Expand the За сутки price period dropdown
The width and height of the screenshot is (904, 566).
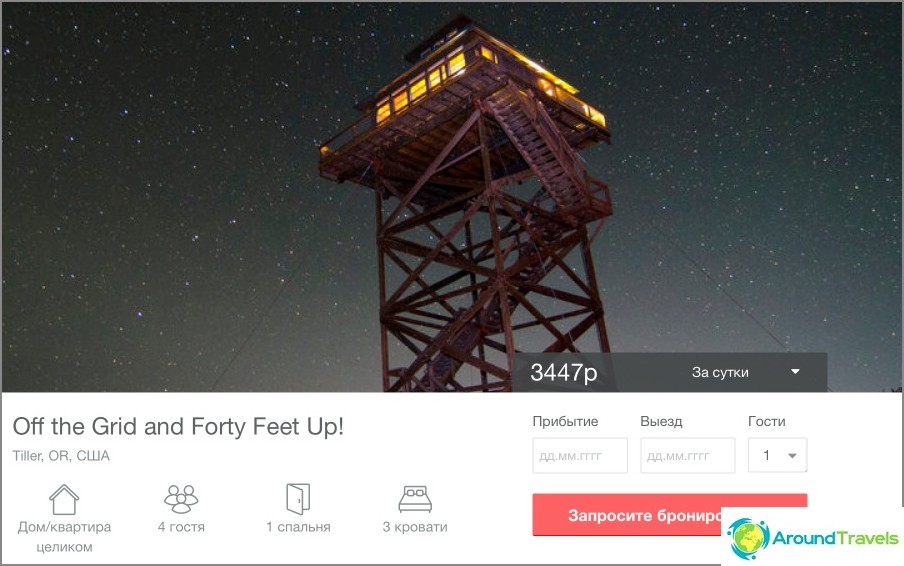(x=745, y=372)
